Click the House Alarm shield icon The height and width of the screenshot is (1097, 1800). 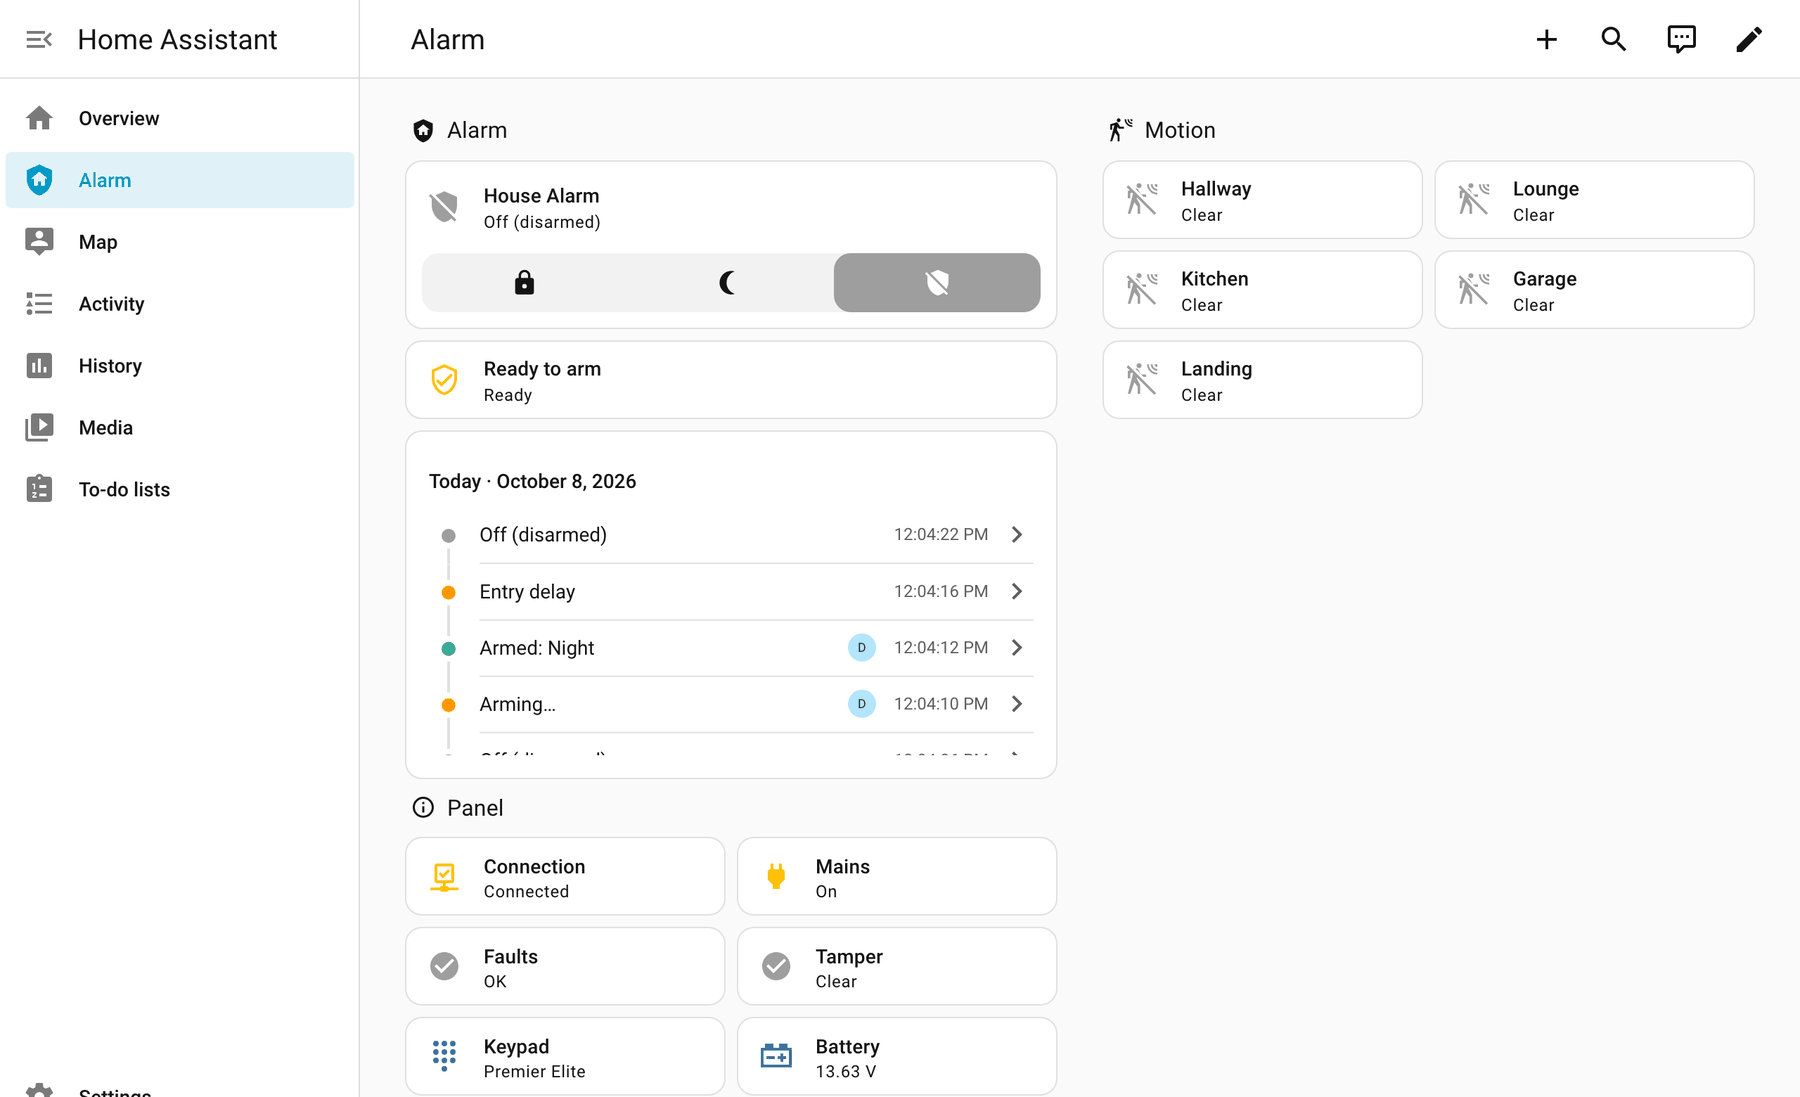click(x=444, y=208)
